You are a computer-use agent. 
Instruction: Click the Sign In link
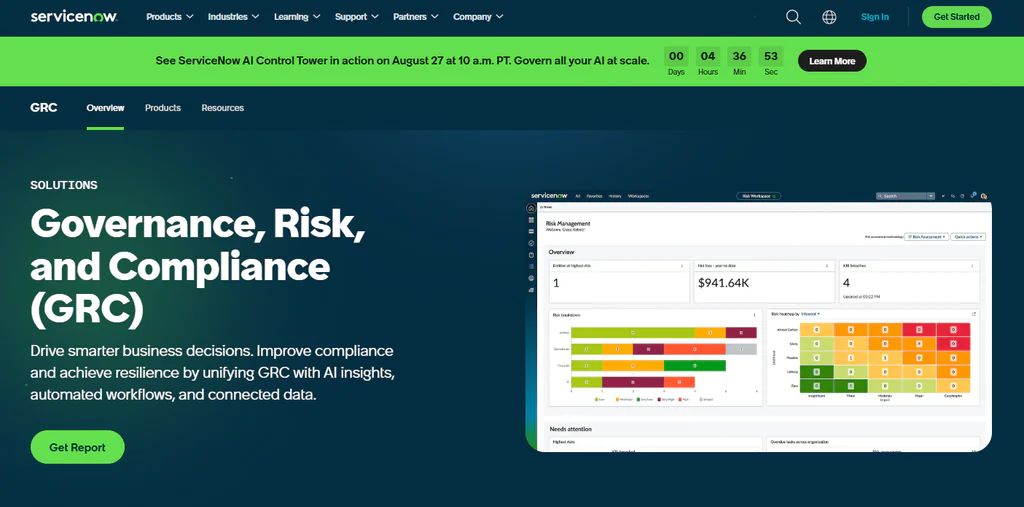coord(874,17)
